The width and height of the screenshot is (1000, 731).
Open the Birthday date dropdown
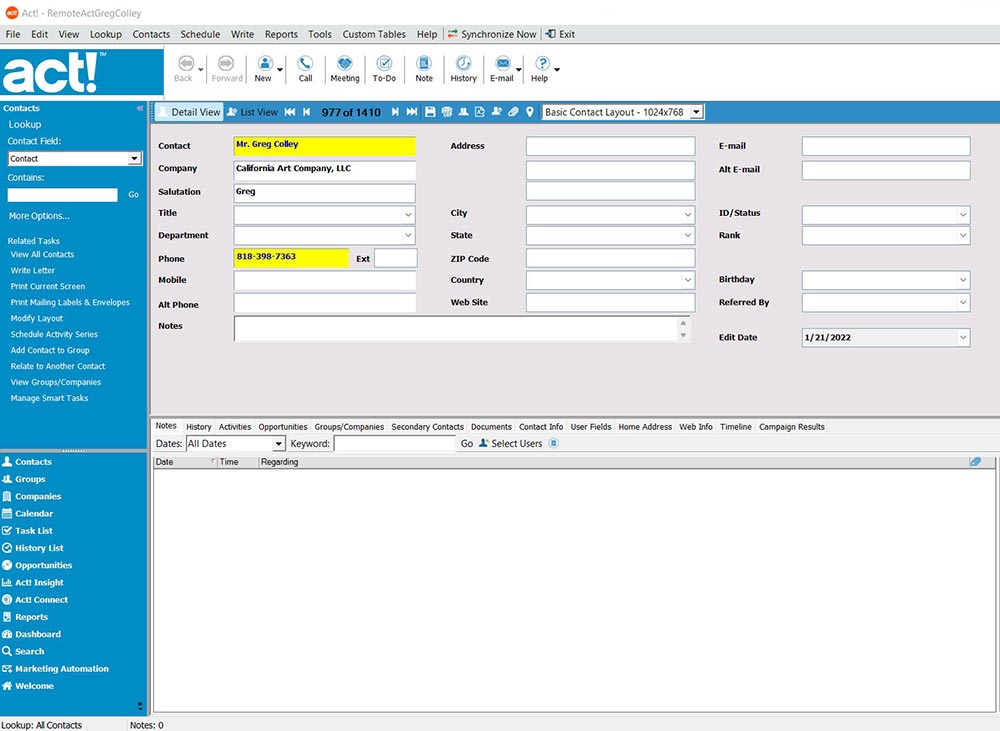[x=963, y=280]
